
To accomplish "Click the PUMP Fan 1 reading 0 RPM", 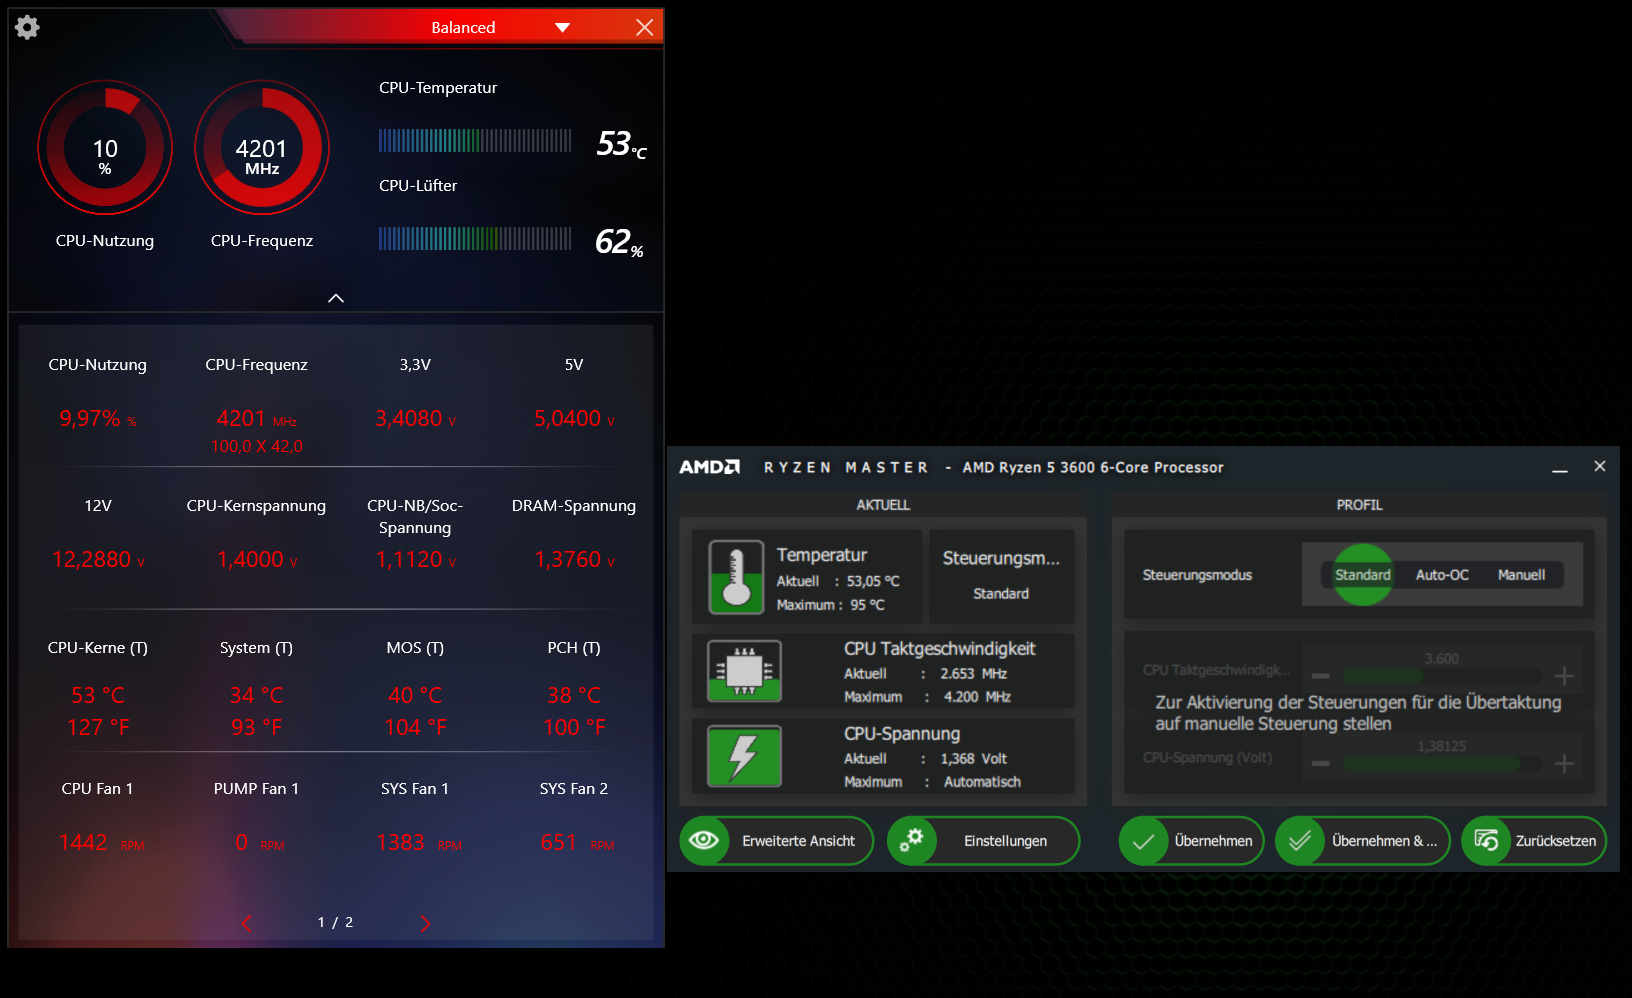I will 259,843.
